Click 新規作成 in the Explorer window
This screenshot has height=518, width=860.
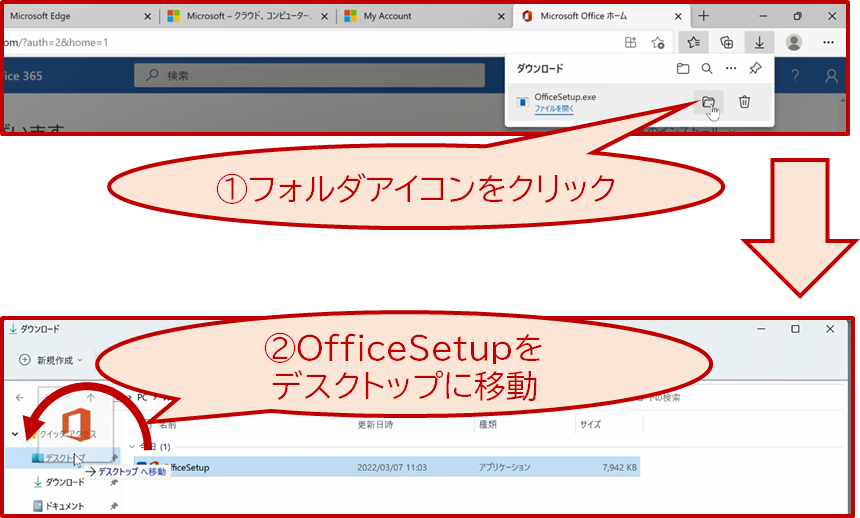50,360
